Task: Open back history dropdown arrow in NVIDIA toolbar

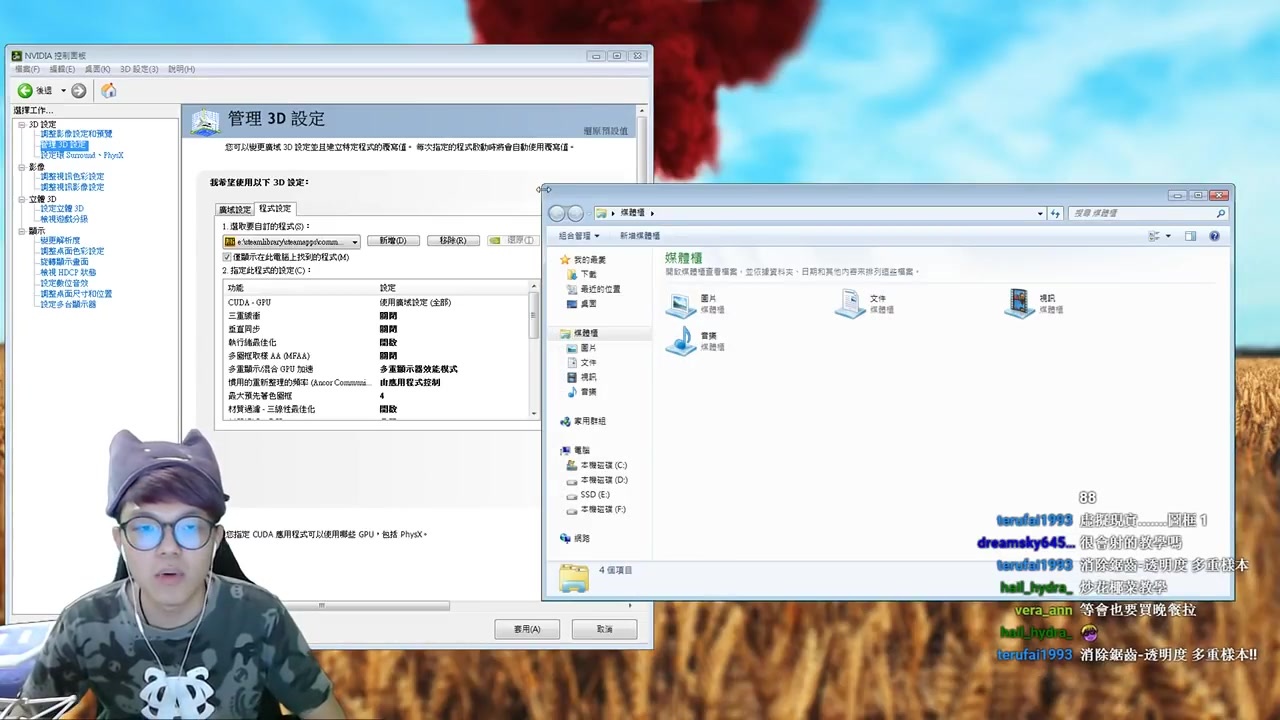Action: click(x=63, y=91)
